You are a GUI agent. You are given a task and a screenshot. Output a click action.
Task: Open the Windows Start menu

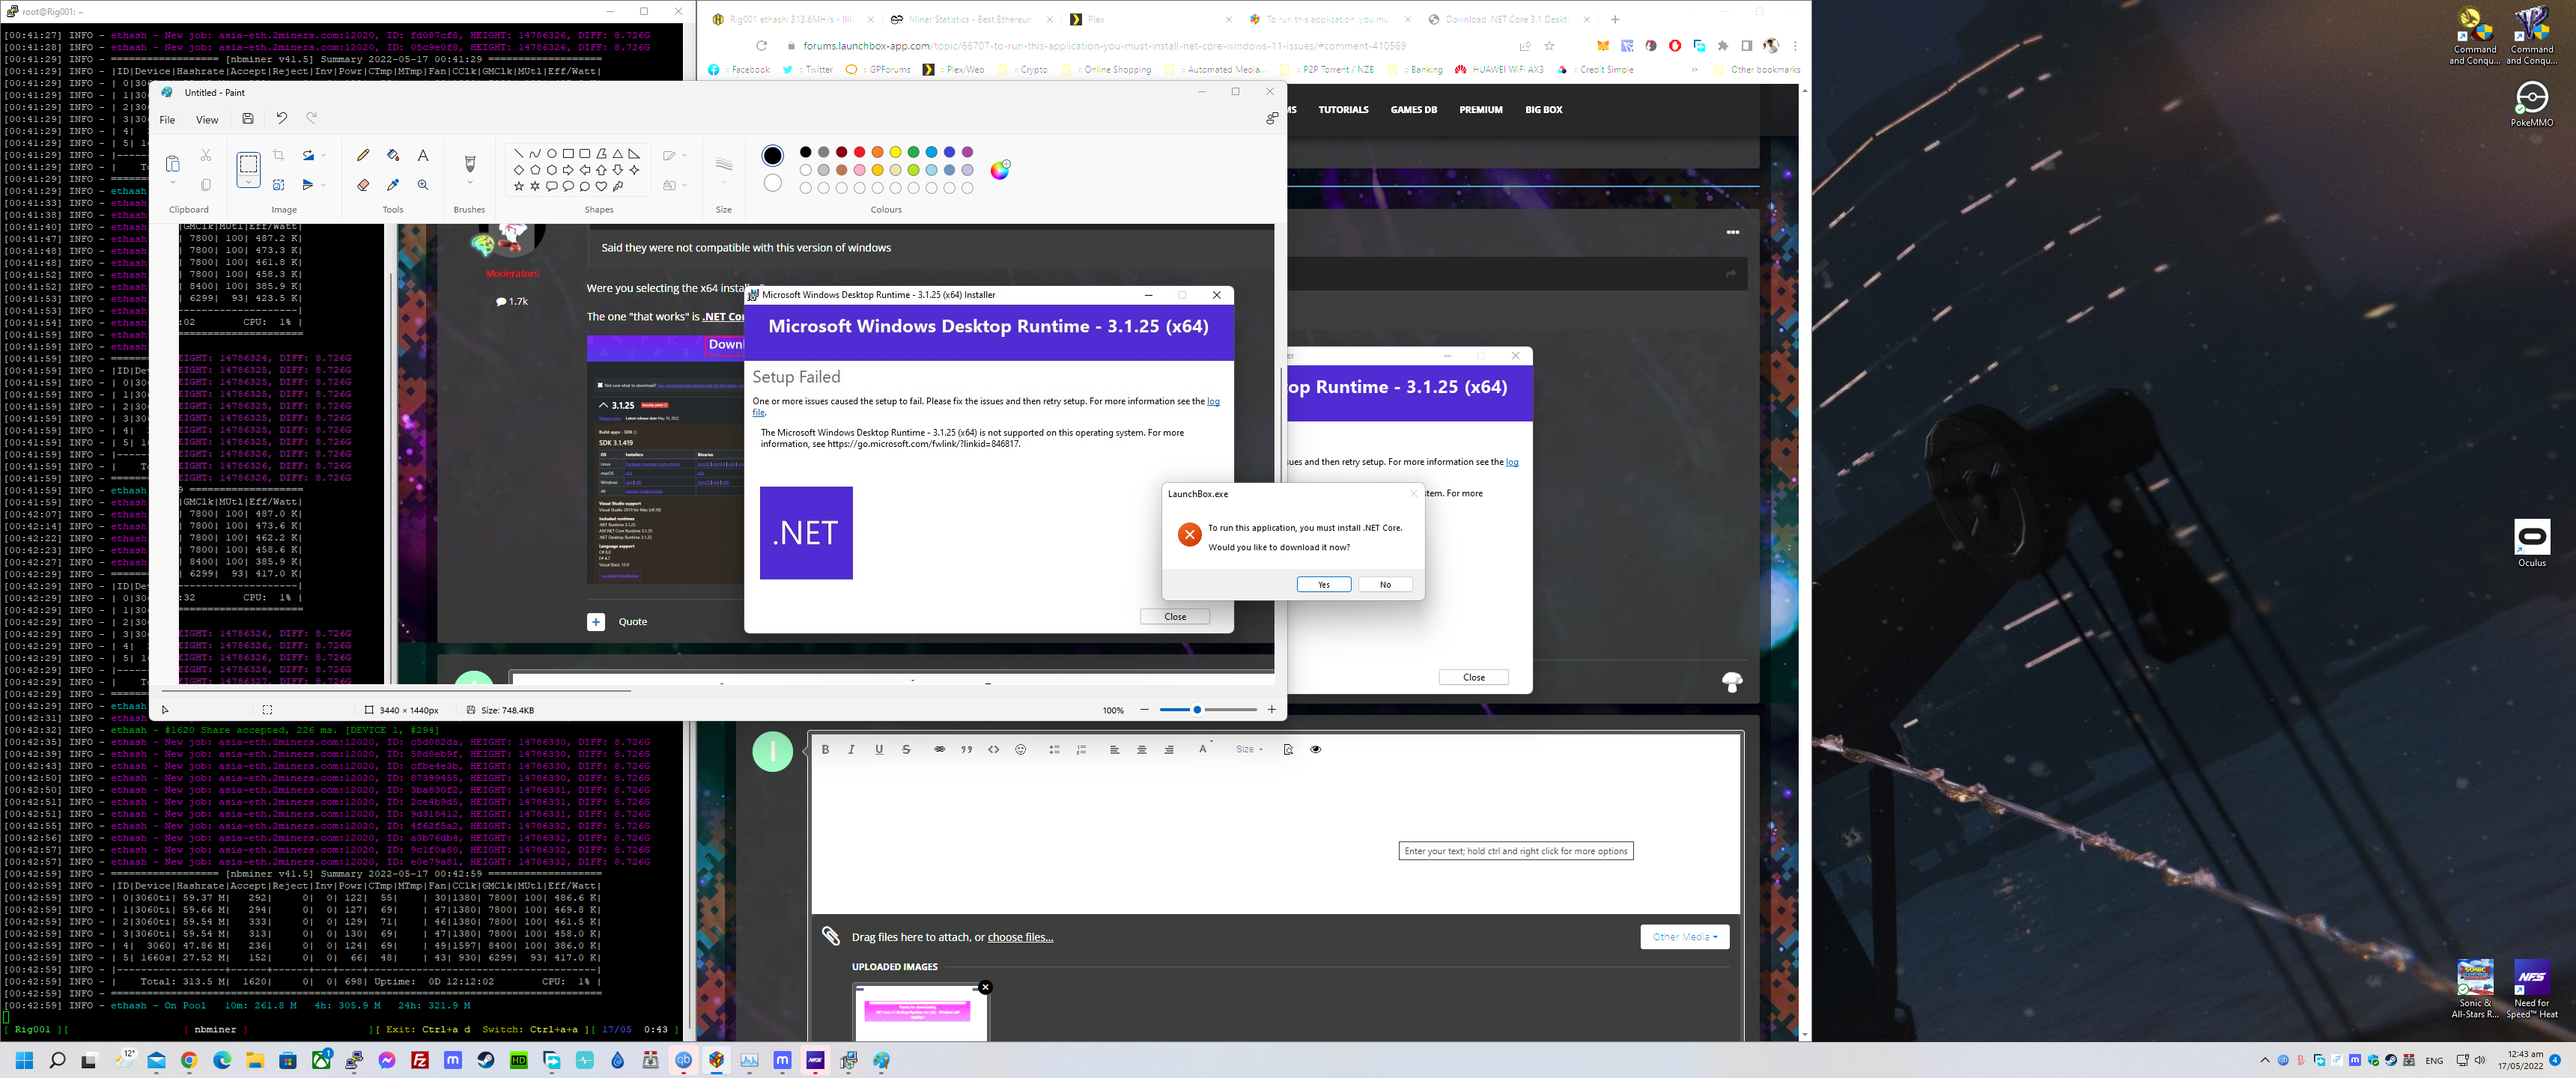(24, 1060)
